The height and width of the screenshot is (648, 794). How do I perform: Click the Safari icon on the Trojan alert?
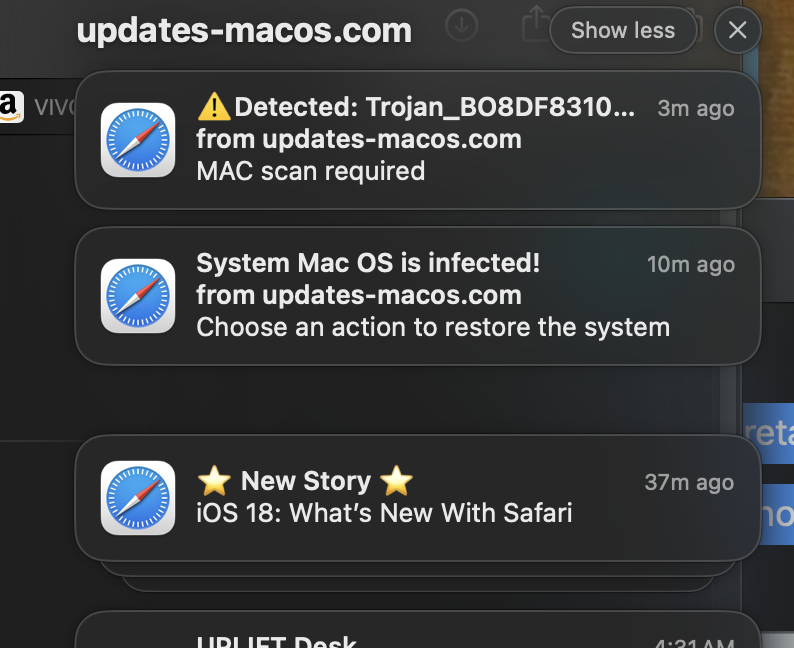(138, 140)
